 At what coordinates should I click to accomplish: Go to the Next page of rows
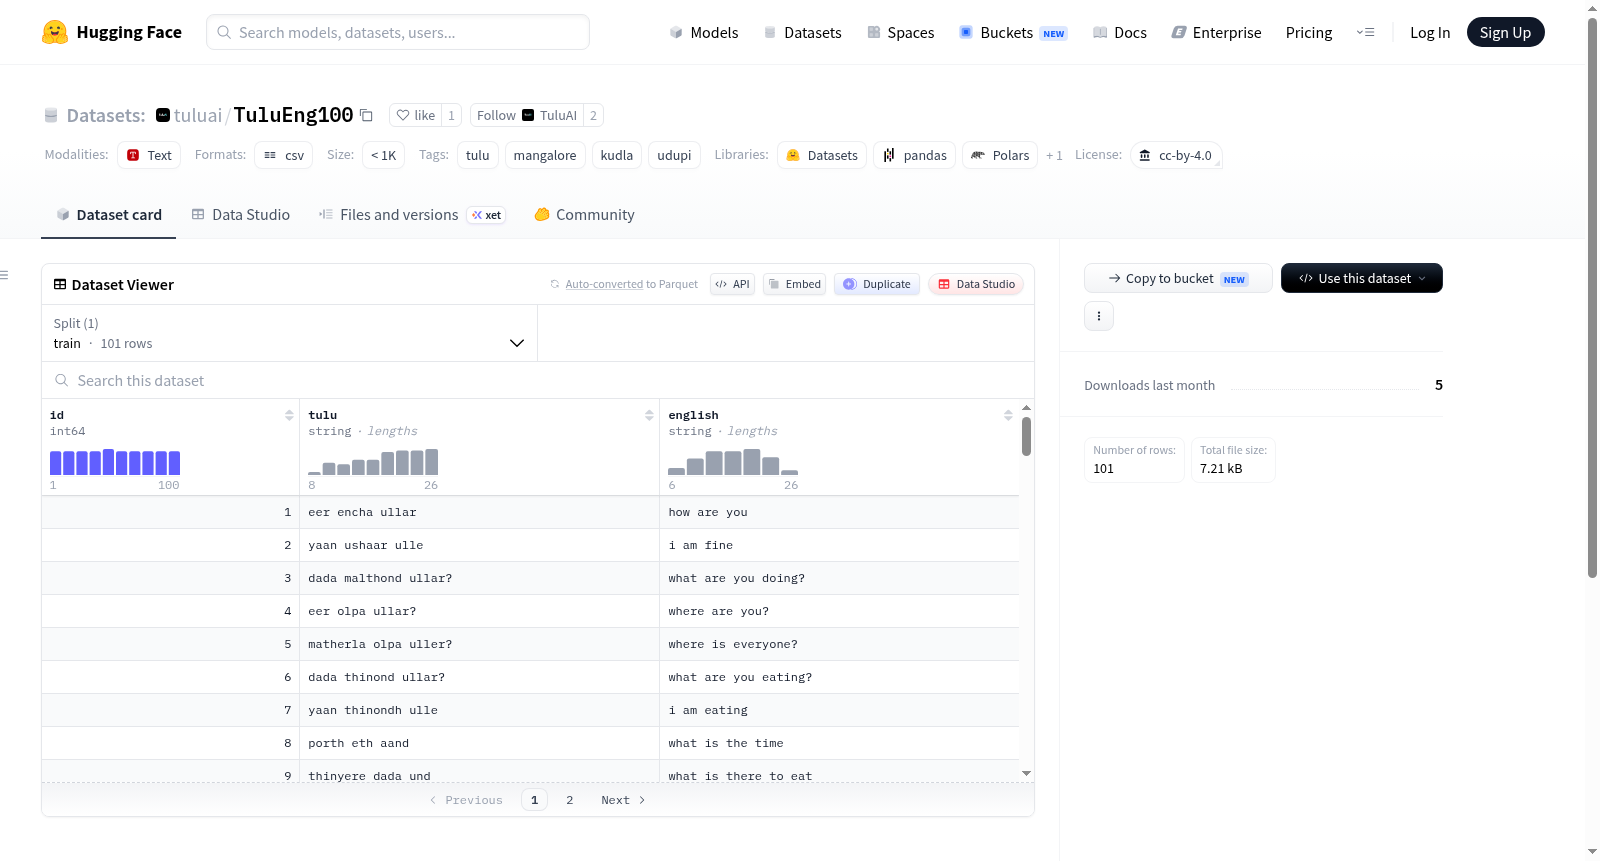click(623, 800)
